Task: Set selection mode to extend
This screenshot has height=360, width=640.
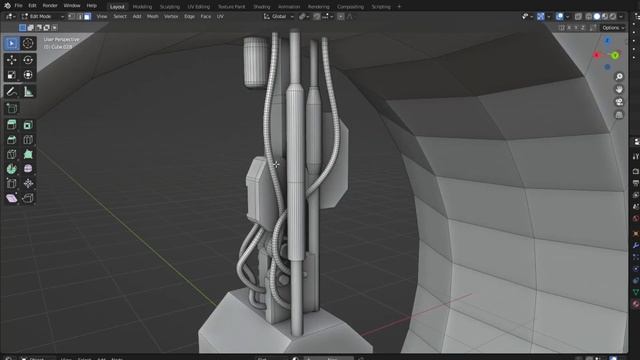Action: tap(30, 28)
